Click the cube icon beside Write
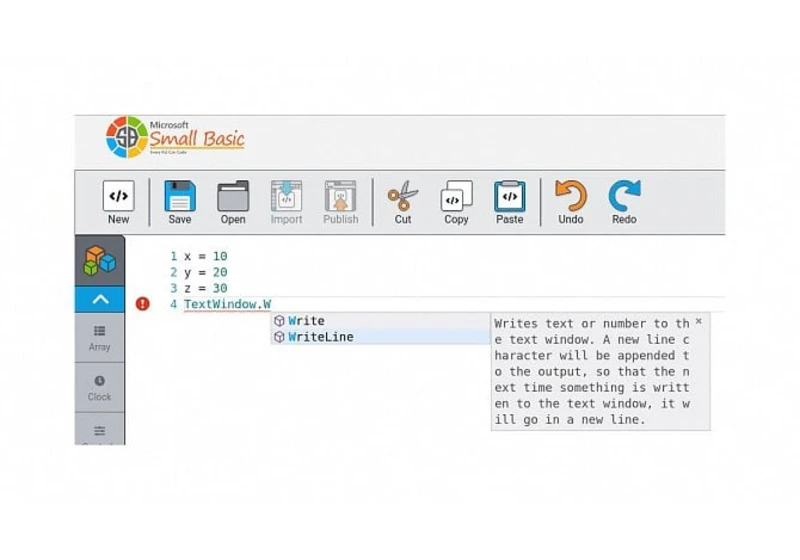The height and width of the screenshot is (560, 800). pos(279,321)
